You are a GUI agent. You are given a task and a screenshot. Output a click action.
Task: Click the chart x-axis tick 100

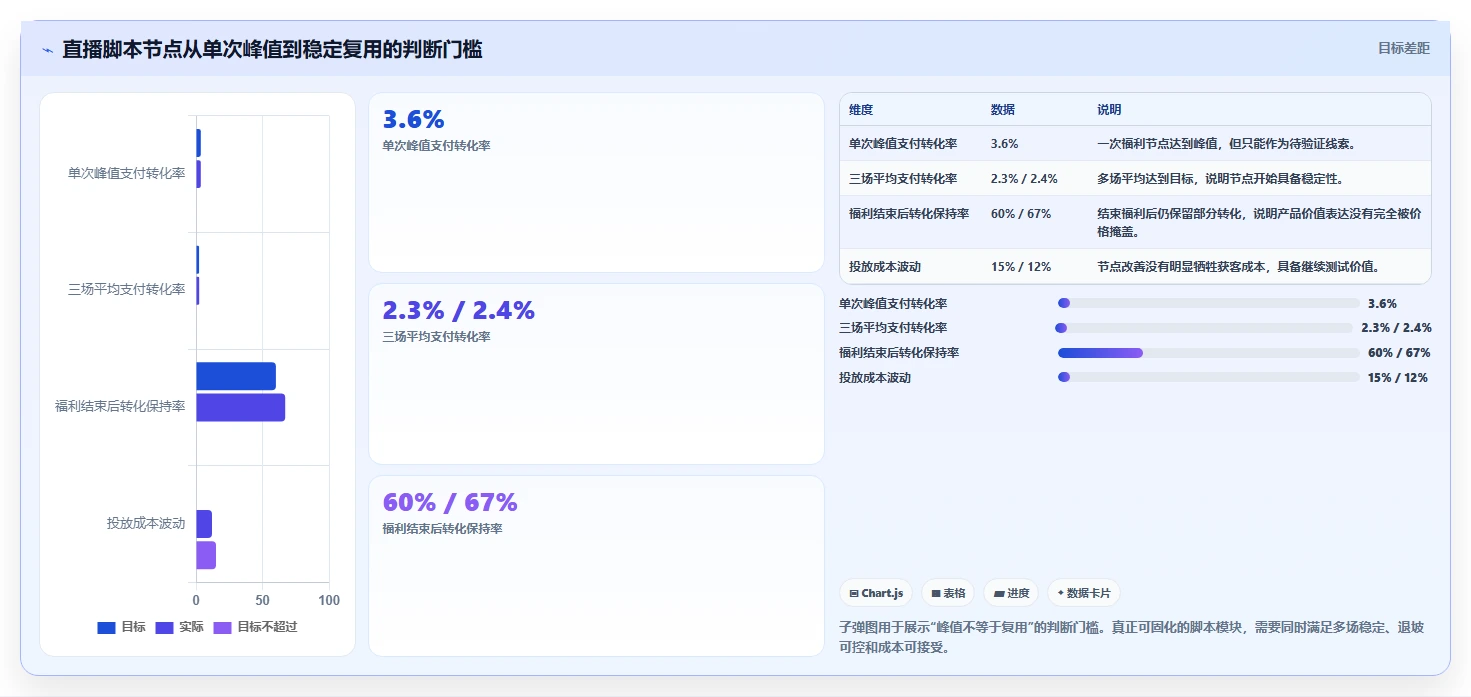click(329, 600)
